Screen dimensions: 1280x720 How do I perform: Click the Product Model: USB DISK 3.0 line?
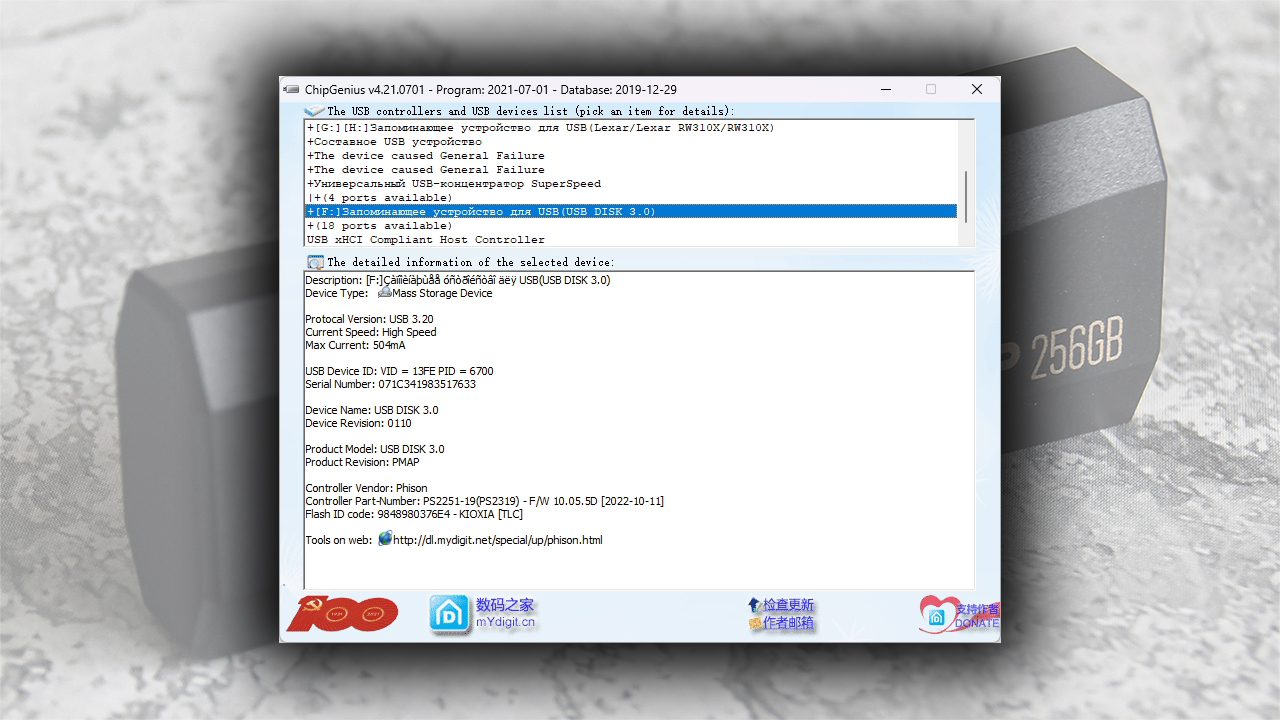tap(375, 449)
